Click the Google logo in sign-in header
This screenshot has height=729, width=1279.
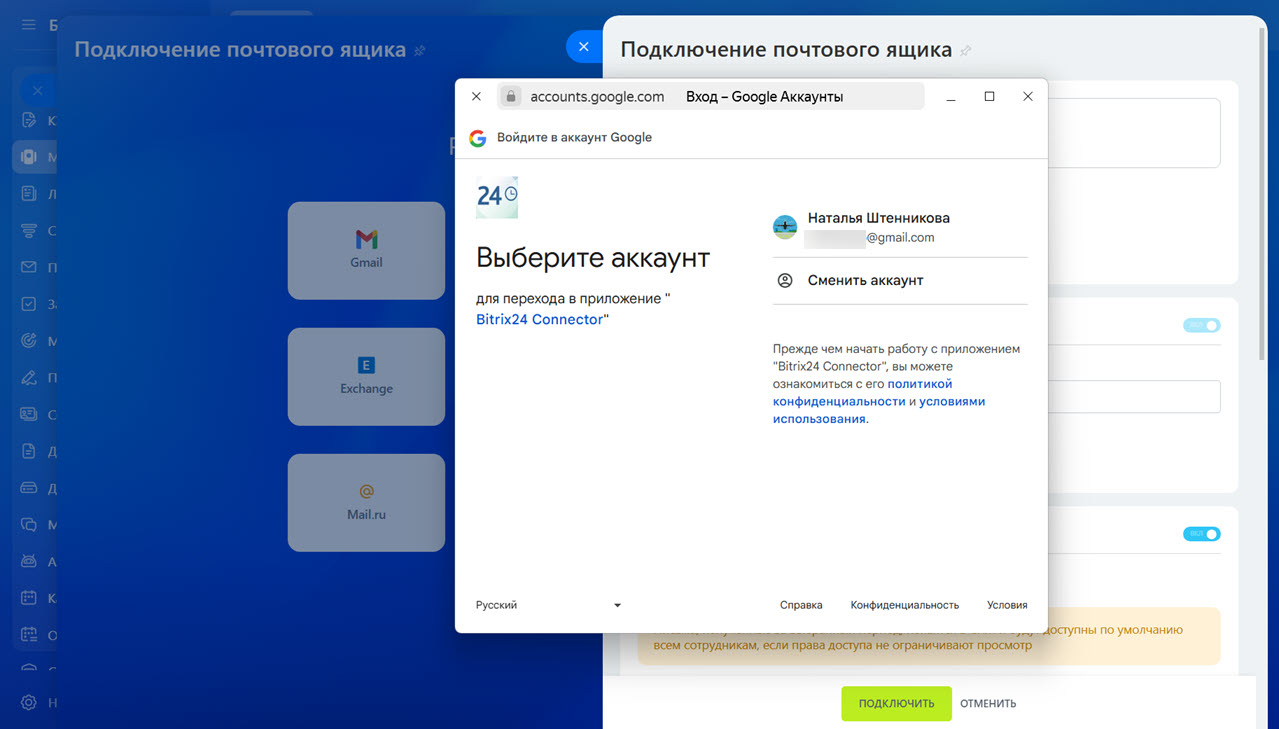(x=478, y=138)
